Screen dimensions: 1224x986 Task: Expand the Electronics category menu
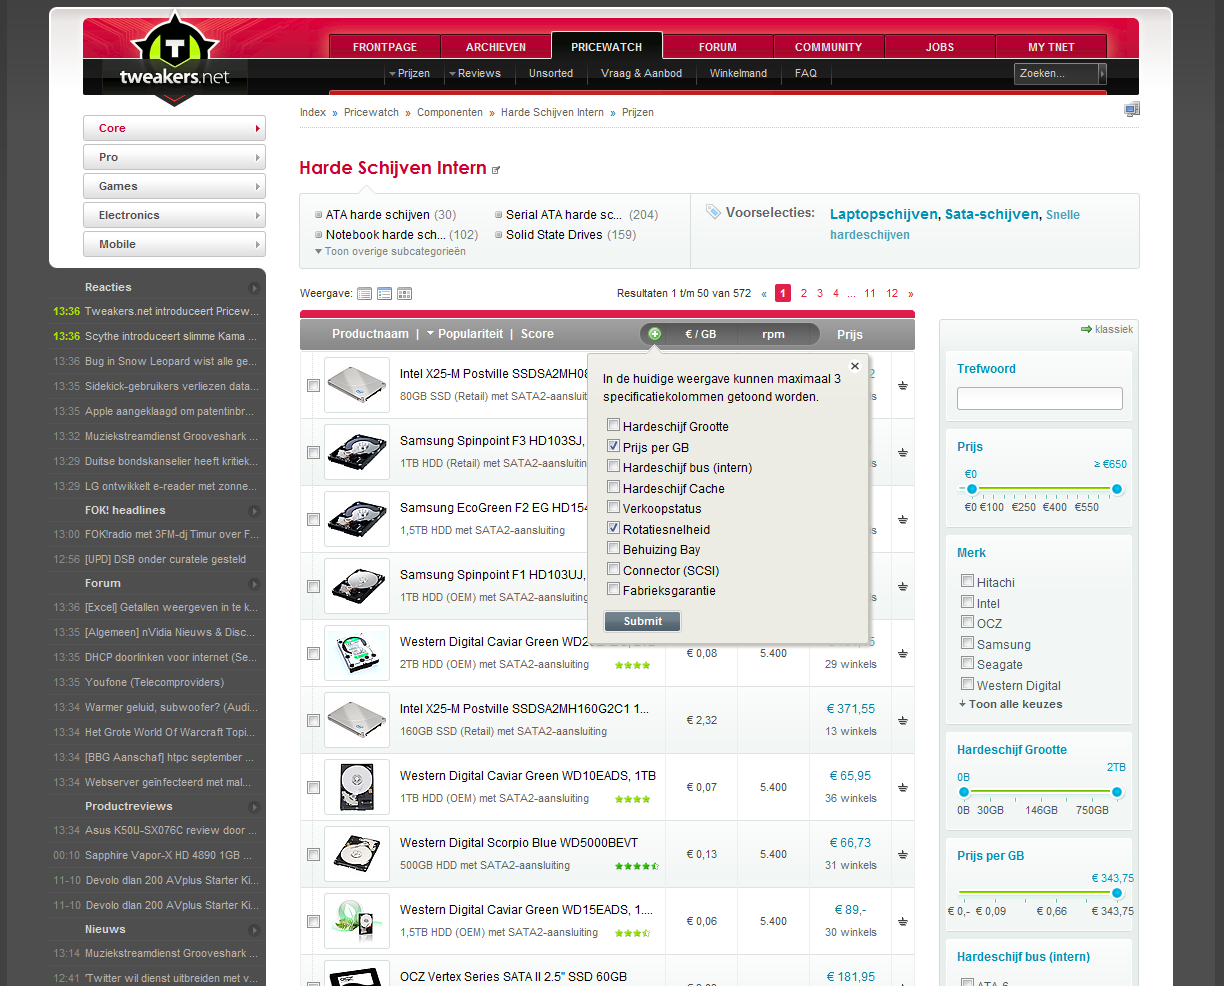174,215
